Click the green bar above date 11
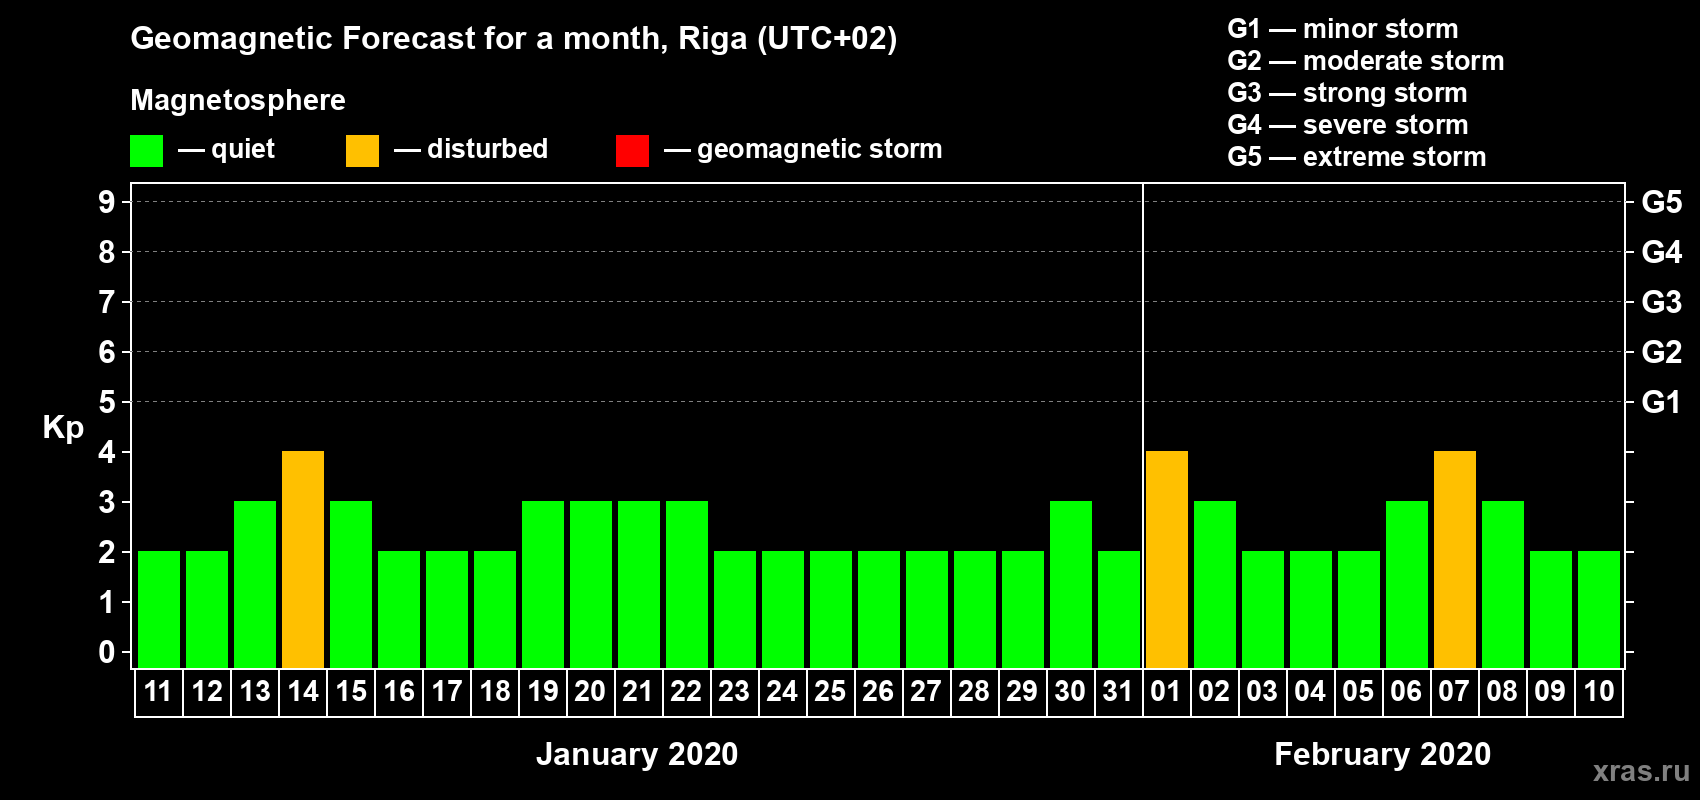This screenshot has height=800, width=1700. point(159,609)
